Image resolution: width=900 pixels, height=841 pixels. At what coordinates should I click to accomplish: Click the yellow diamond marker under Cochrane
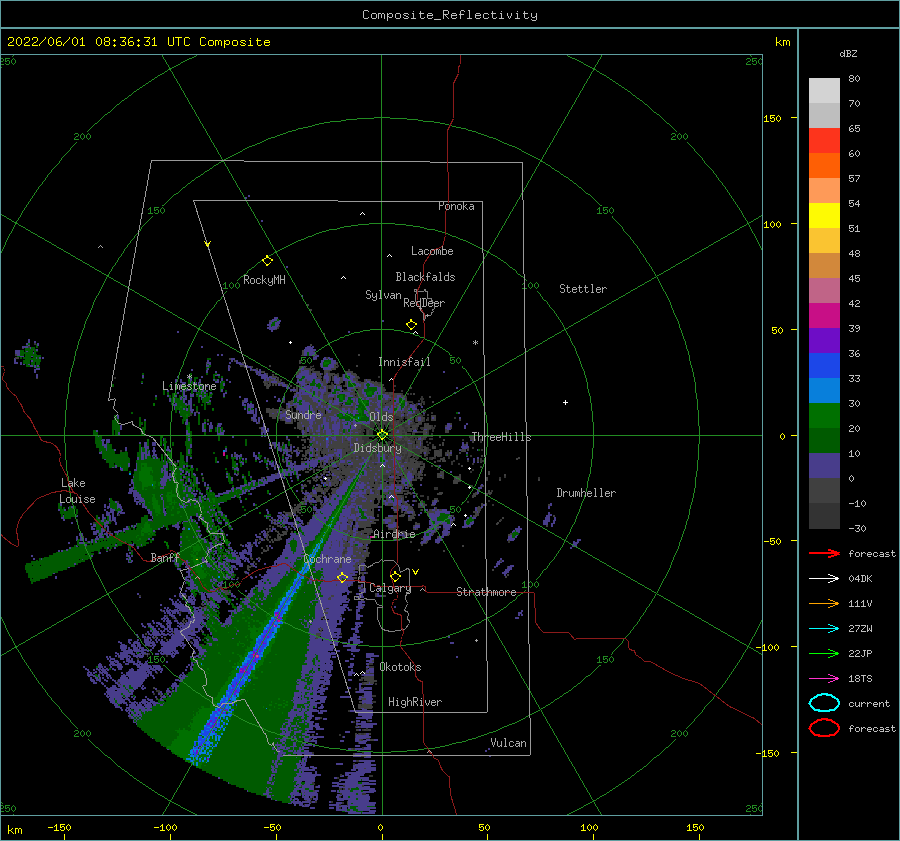click(342, 577)
